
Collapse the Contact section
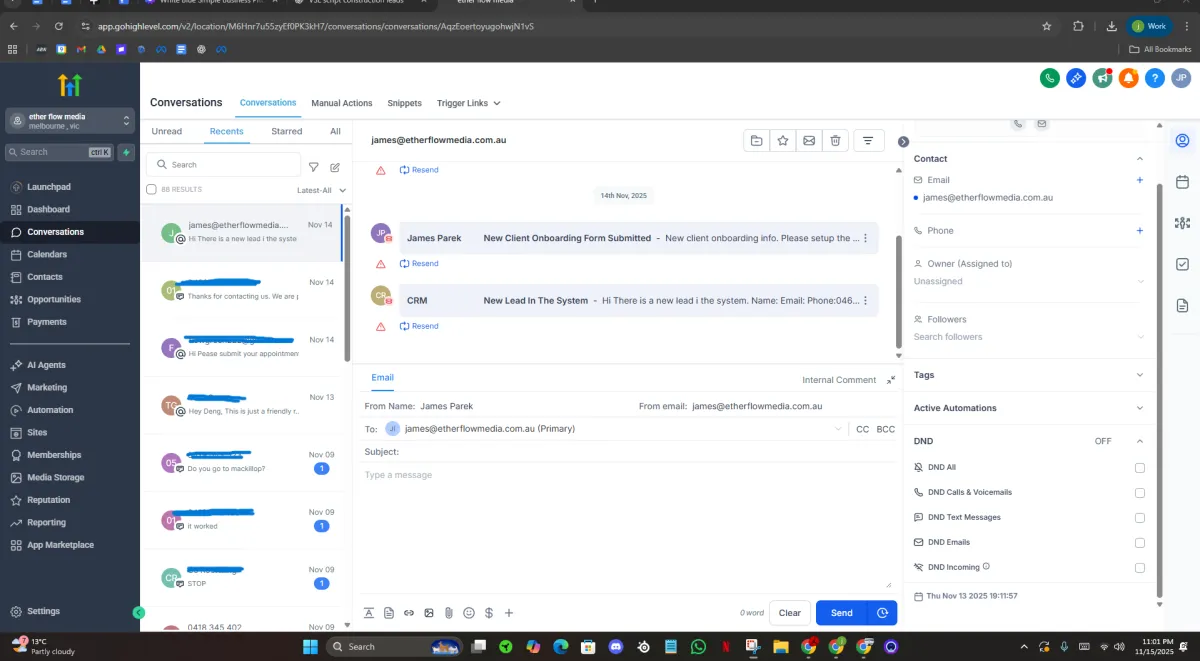(1139, 159)
